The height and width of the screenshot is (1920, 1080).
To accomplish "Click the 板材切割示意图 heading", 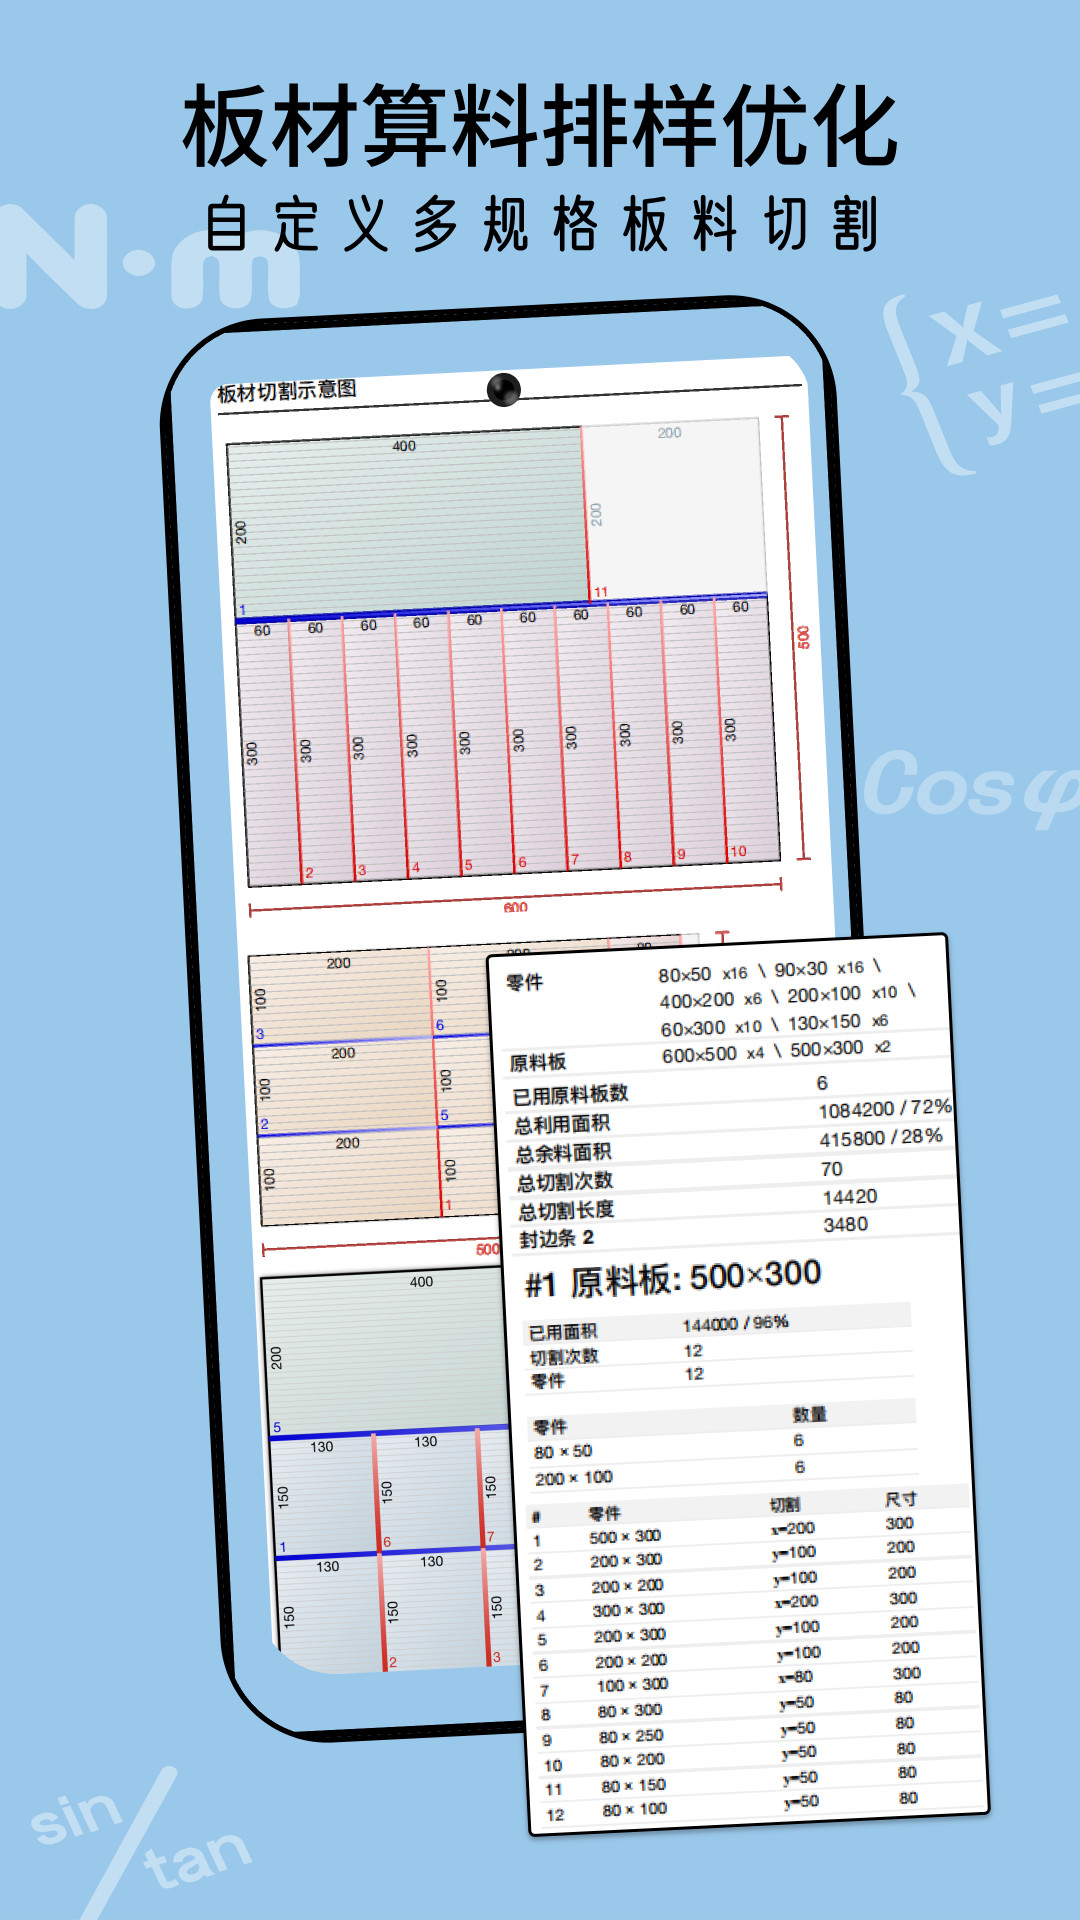I will 287,391.
